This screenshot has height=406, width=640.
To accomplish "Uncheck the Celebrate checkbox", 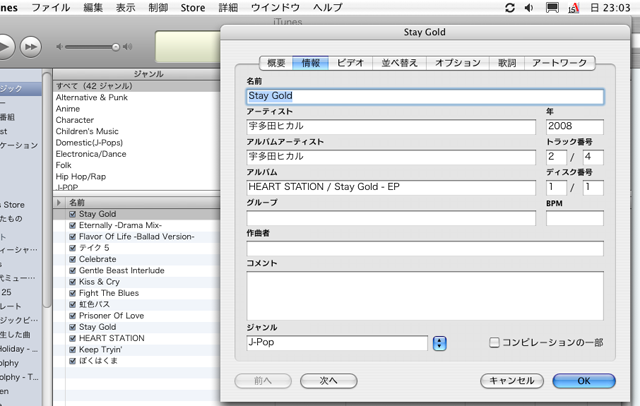I will pos(73,260).
